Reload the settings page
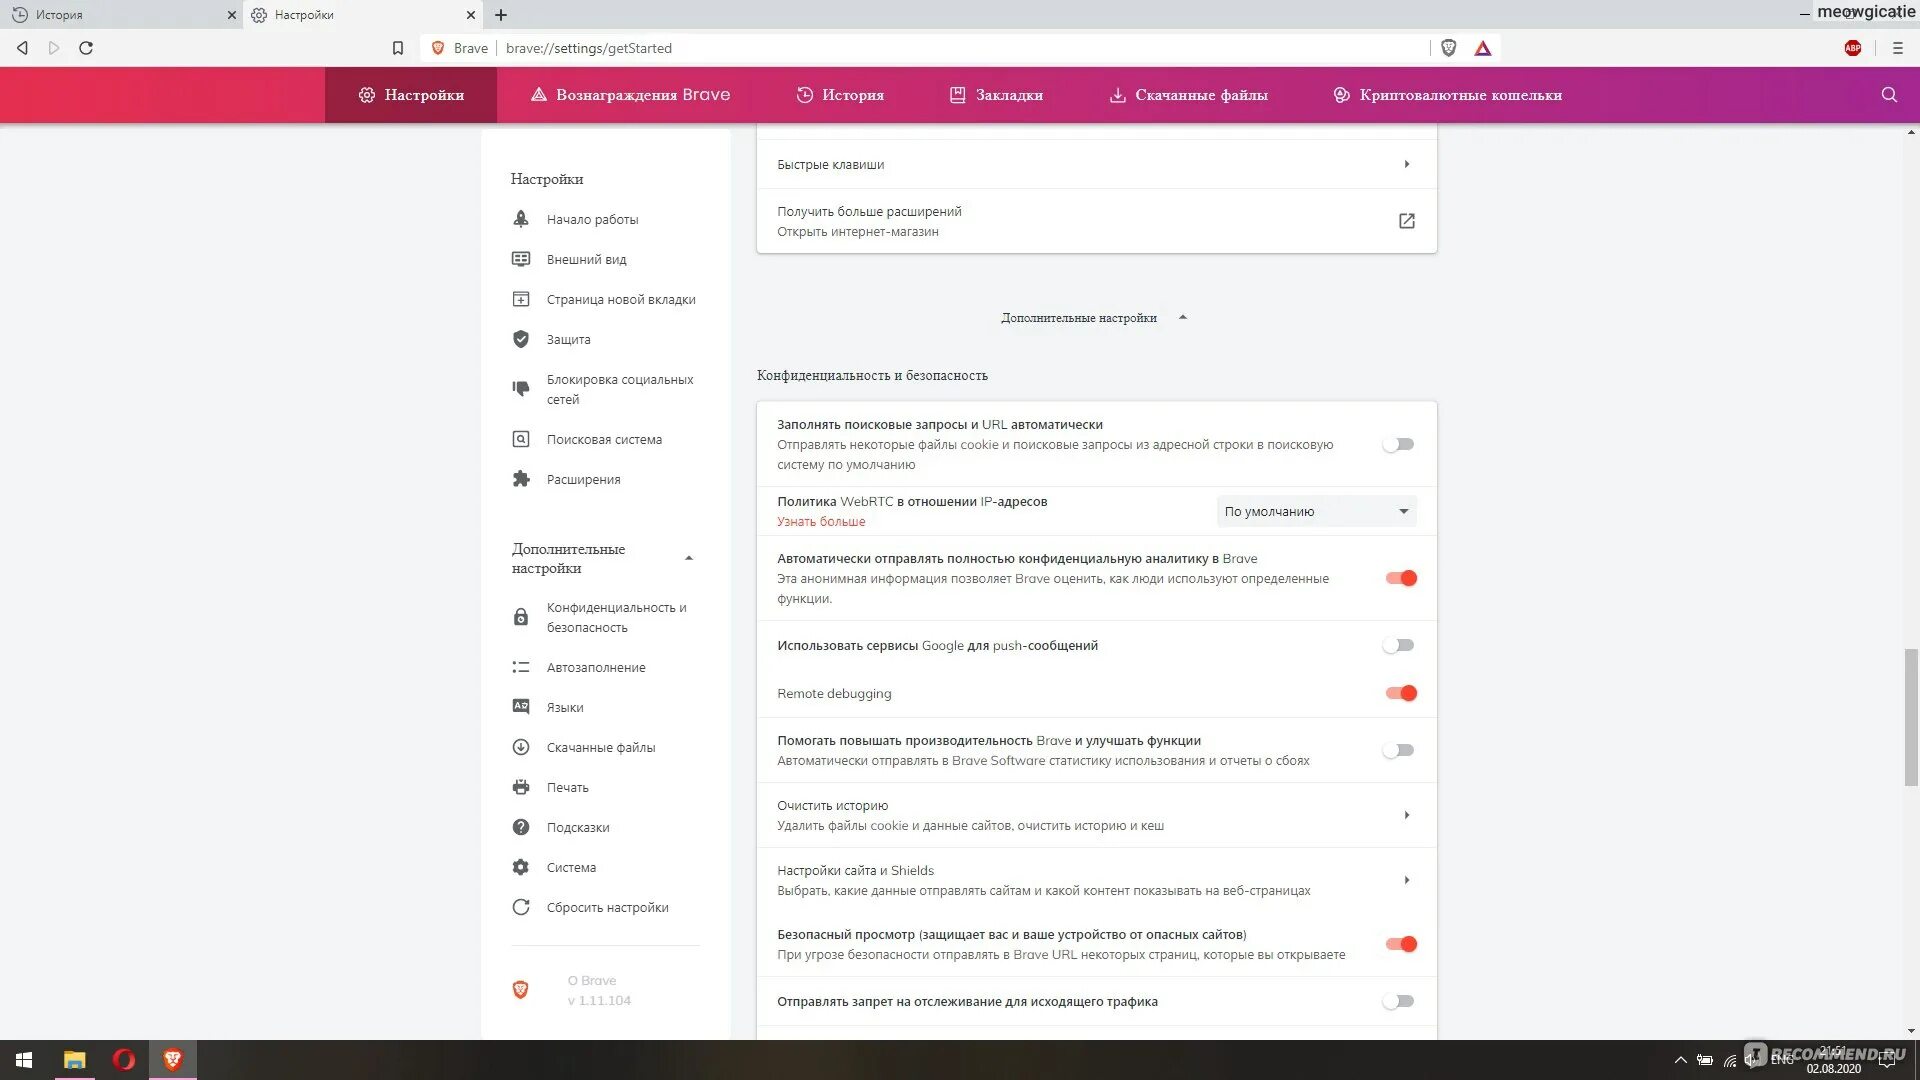The width and height of the screenshot is (1920, 1080). (x=86, y=48)
